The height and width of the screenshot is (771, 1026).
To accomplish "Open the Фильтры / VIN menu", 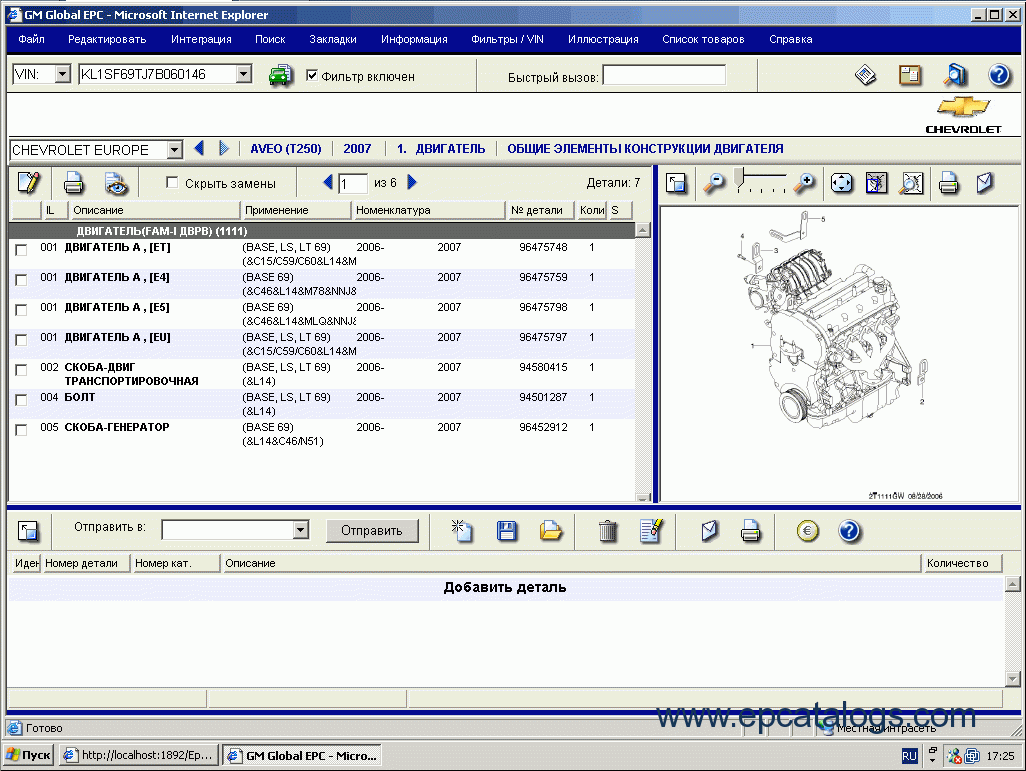I will point(508,39).
